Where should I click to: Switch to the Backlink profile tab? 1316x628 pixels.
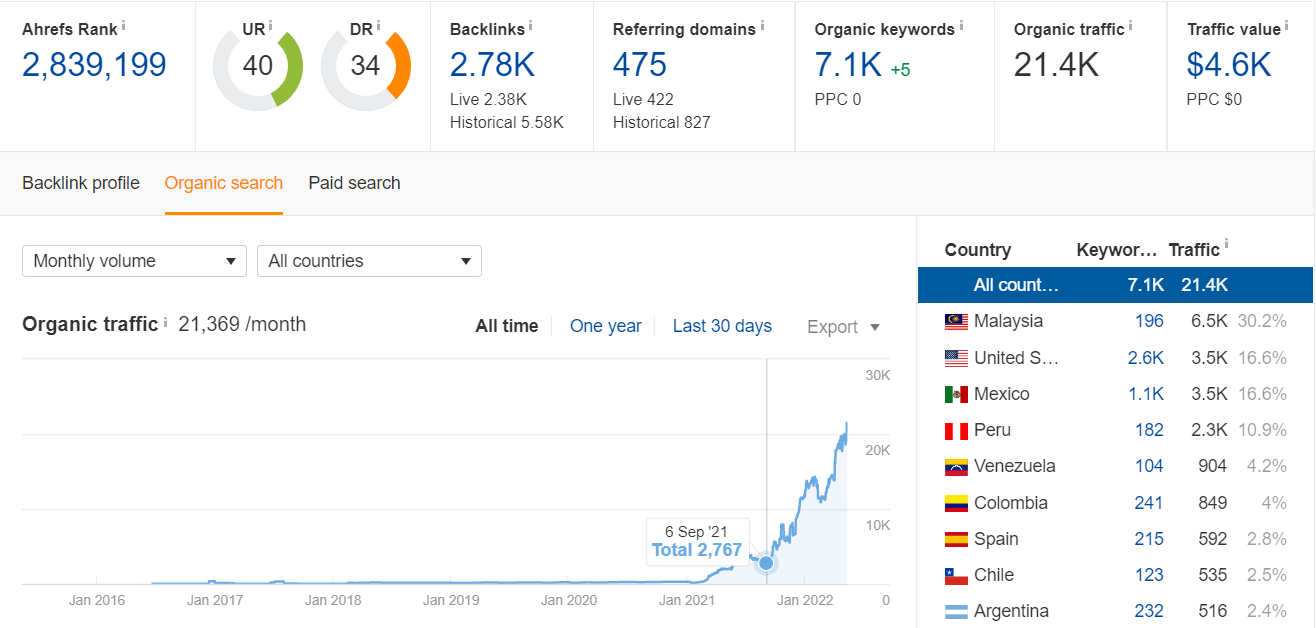pos(81,183)
